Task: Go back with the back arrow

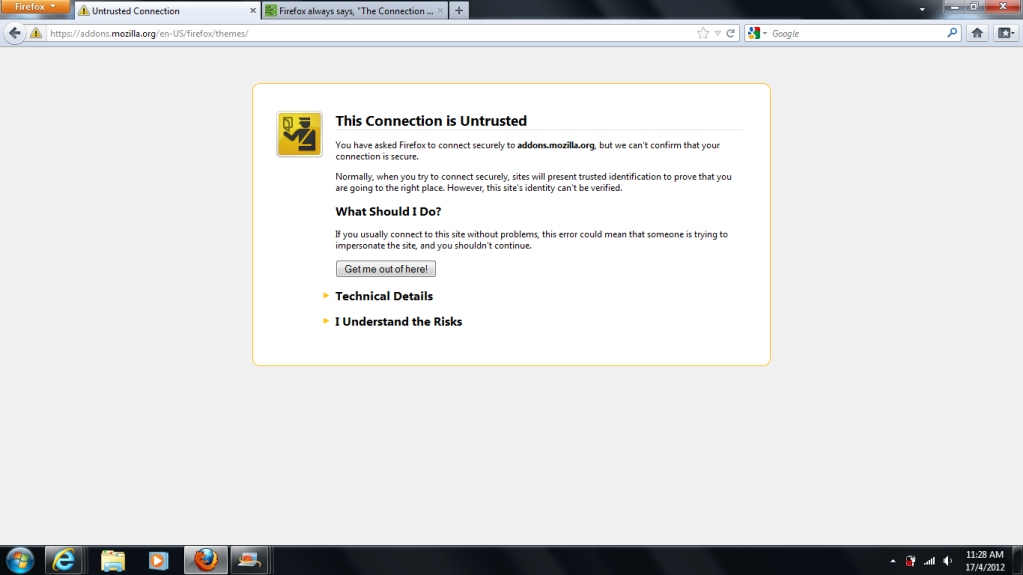Action: tap(14, 33)
